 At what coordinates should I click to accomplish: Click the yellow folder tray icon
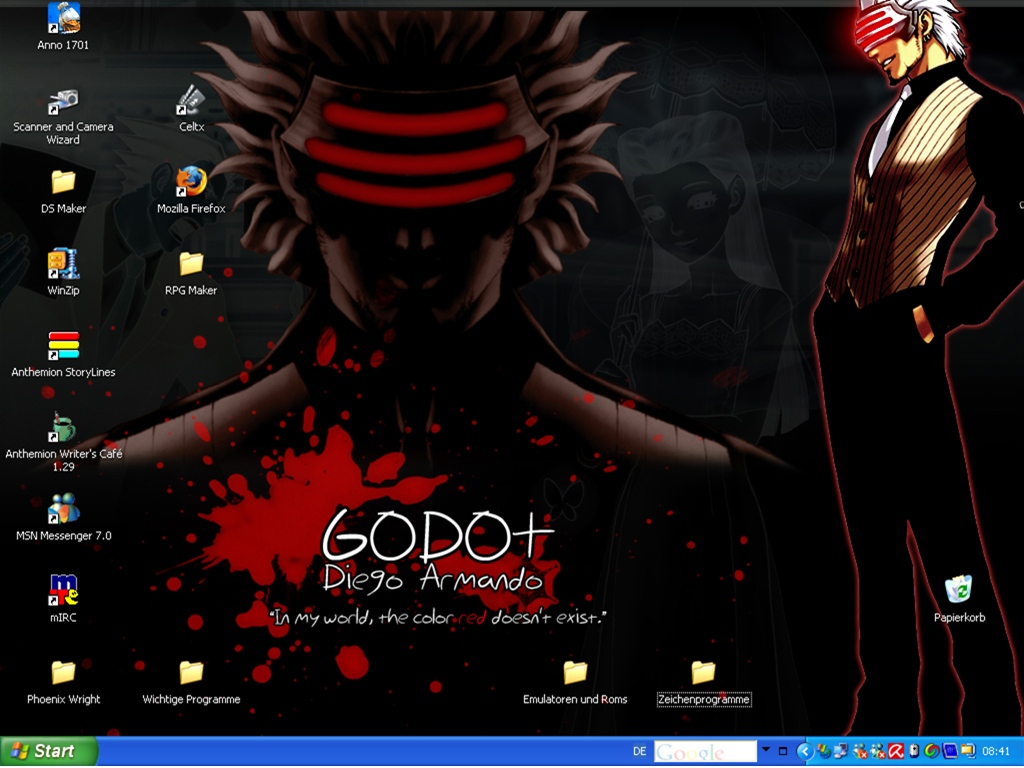[967, 752]
